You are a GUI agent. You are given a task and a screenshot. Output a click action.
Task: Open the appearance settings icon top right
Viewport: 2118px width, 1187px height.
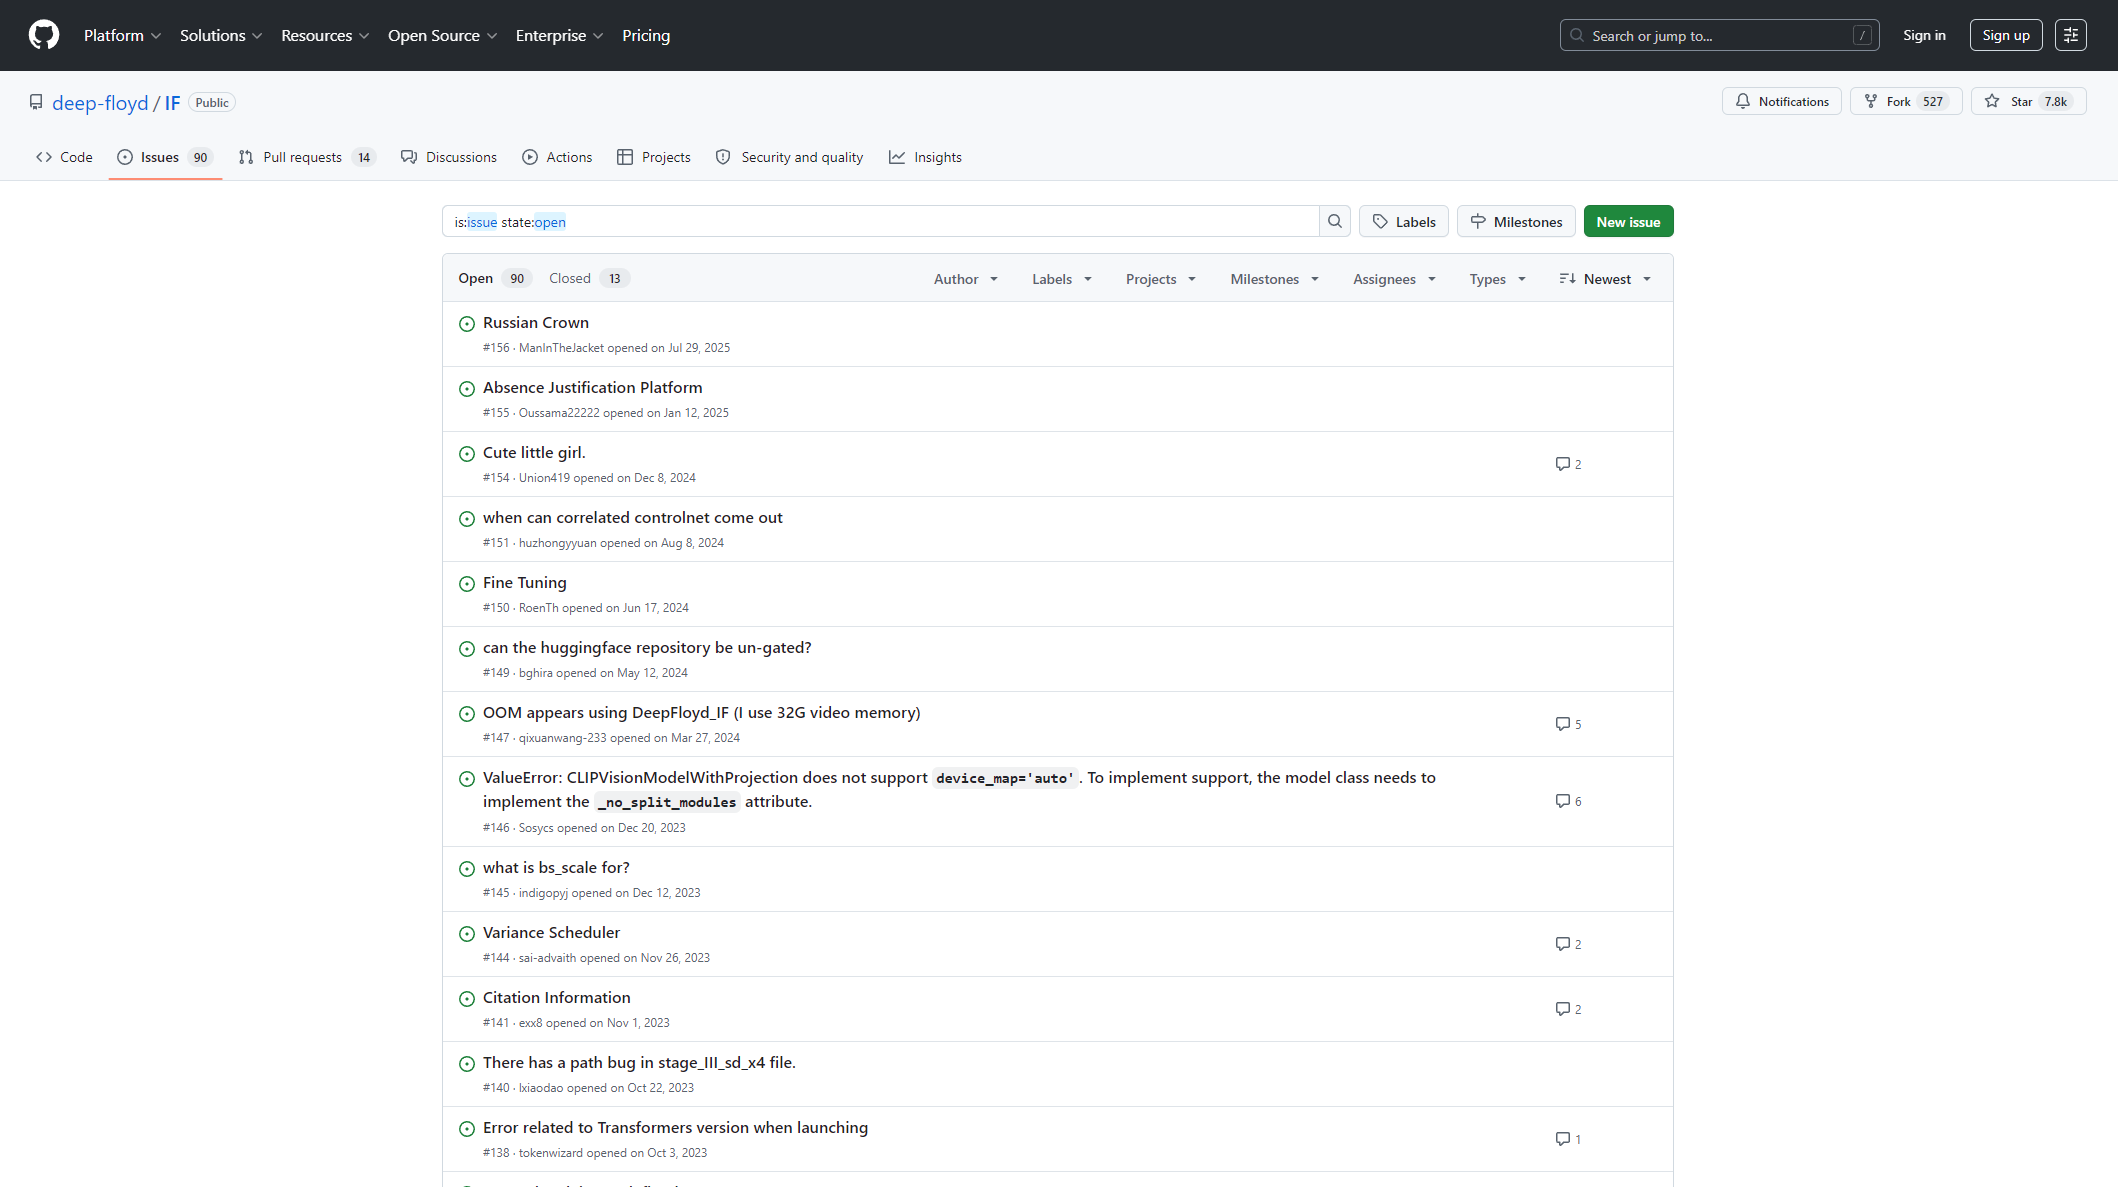pyautogui.click(x=2070, y=35)
